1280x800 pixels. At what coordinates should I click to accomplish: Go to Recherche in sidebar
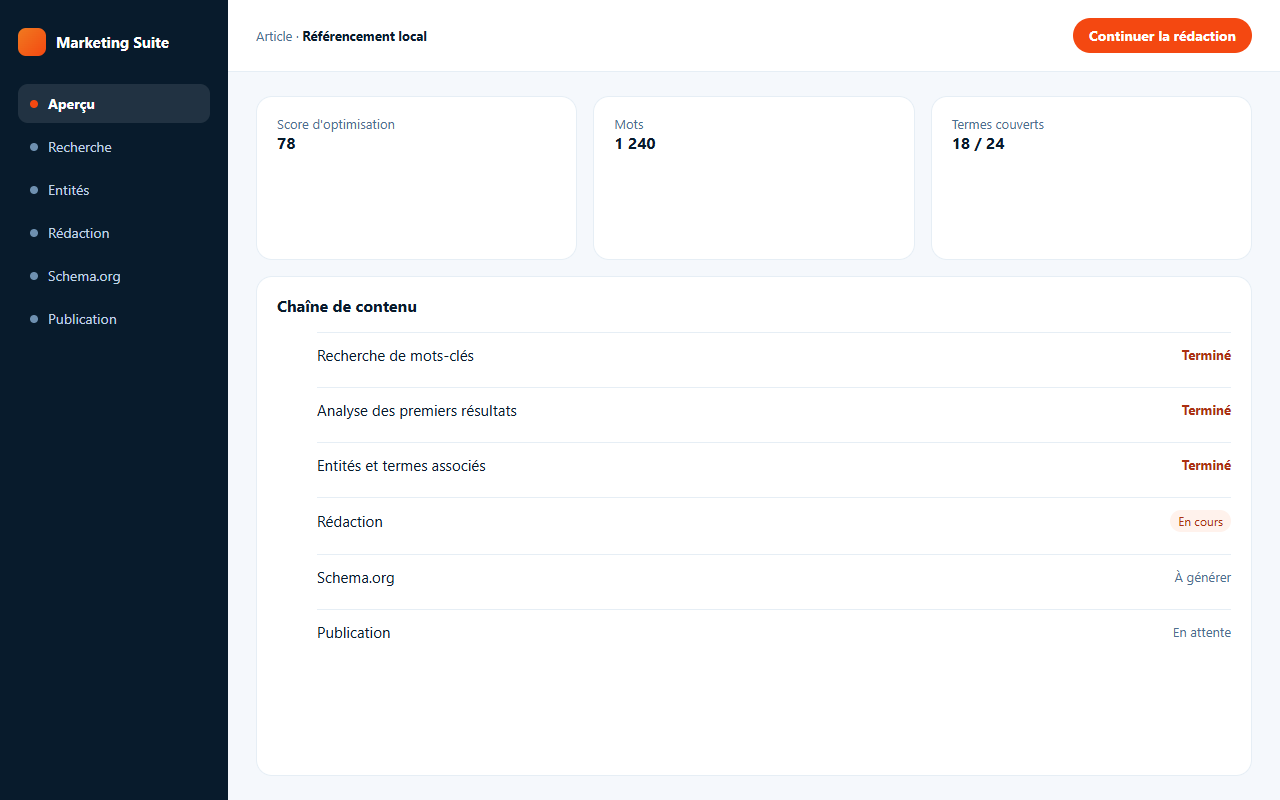[114, 147]
